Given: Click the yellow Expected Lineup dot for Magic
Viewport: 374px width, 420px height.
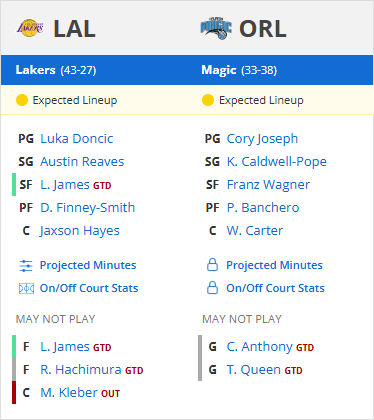Looking at the screenshot, I should click(x=208, y=100).
